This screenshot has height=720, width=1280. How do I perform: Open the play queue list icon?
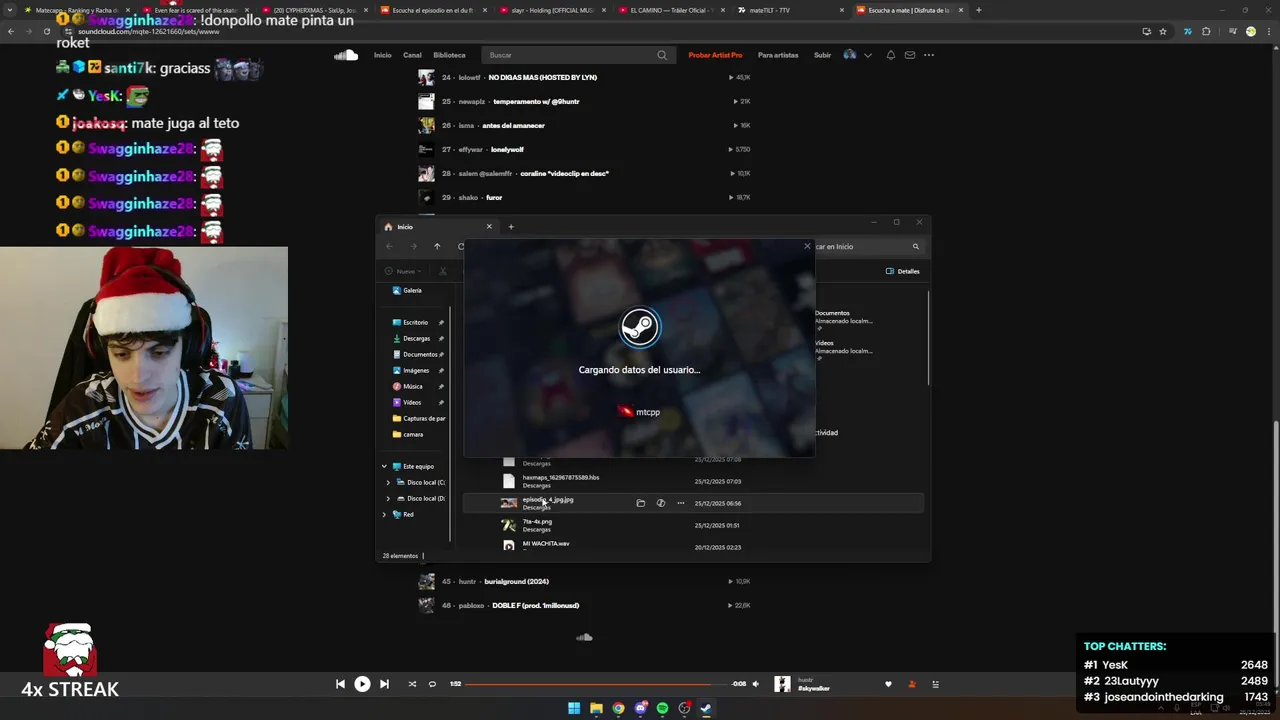tap(936, 684)
